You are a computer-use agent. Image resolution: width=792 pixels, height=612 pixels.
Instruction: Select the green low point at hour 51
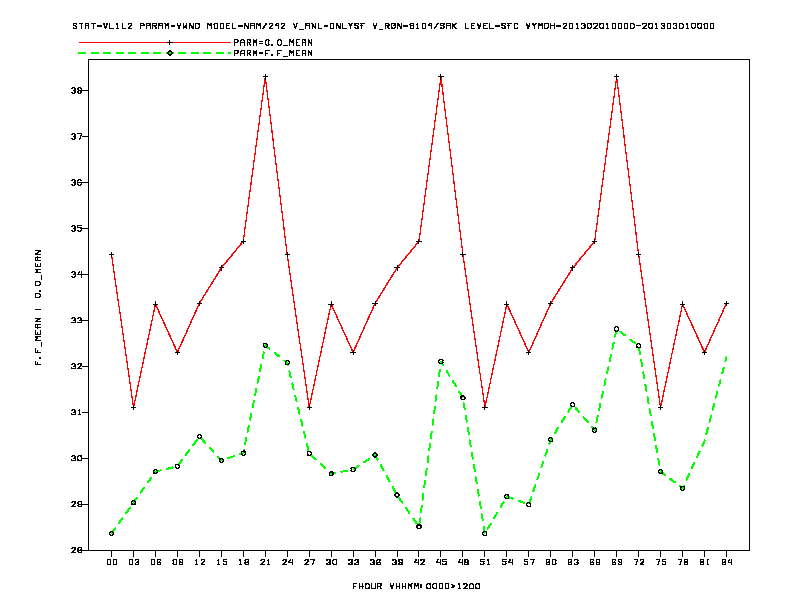(x=485, y=533)
